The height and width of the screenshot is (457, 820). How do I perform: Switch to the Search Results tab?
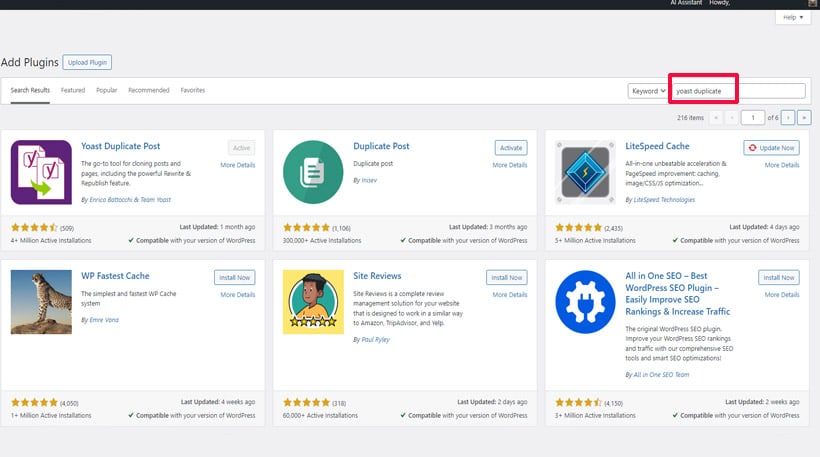point(30,90)
